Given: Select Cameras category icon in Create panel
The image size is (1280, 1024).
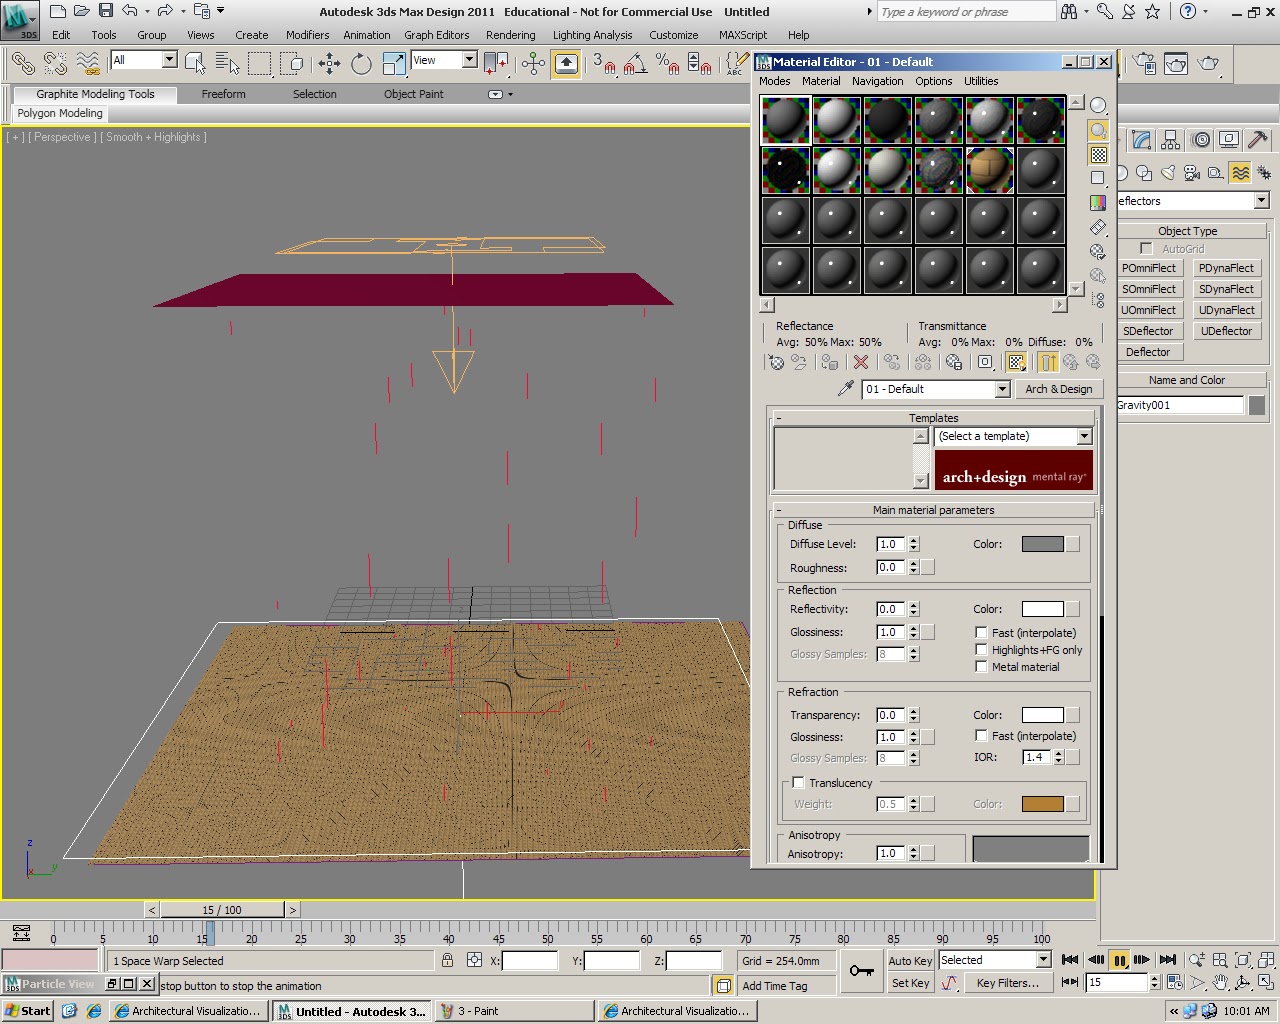Looking at the screenshot, I should [1192, 172].
